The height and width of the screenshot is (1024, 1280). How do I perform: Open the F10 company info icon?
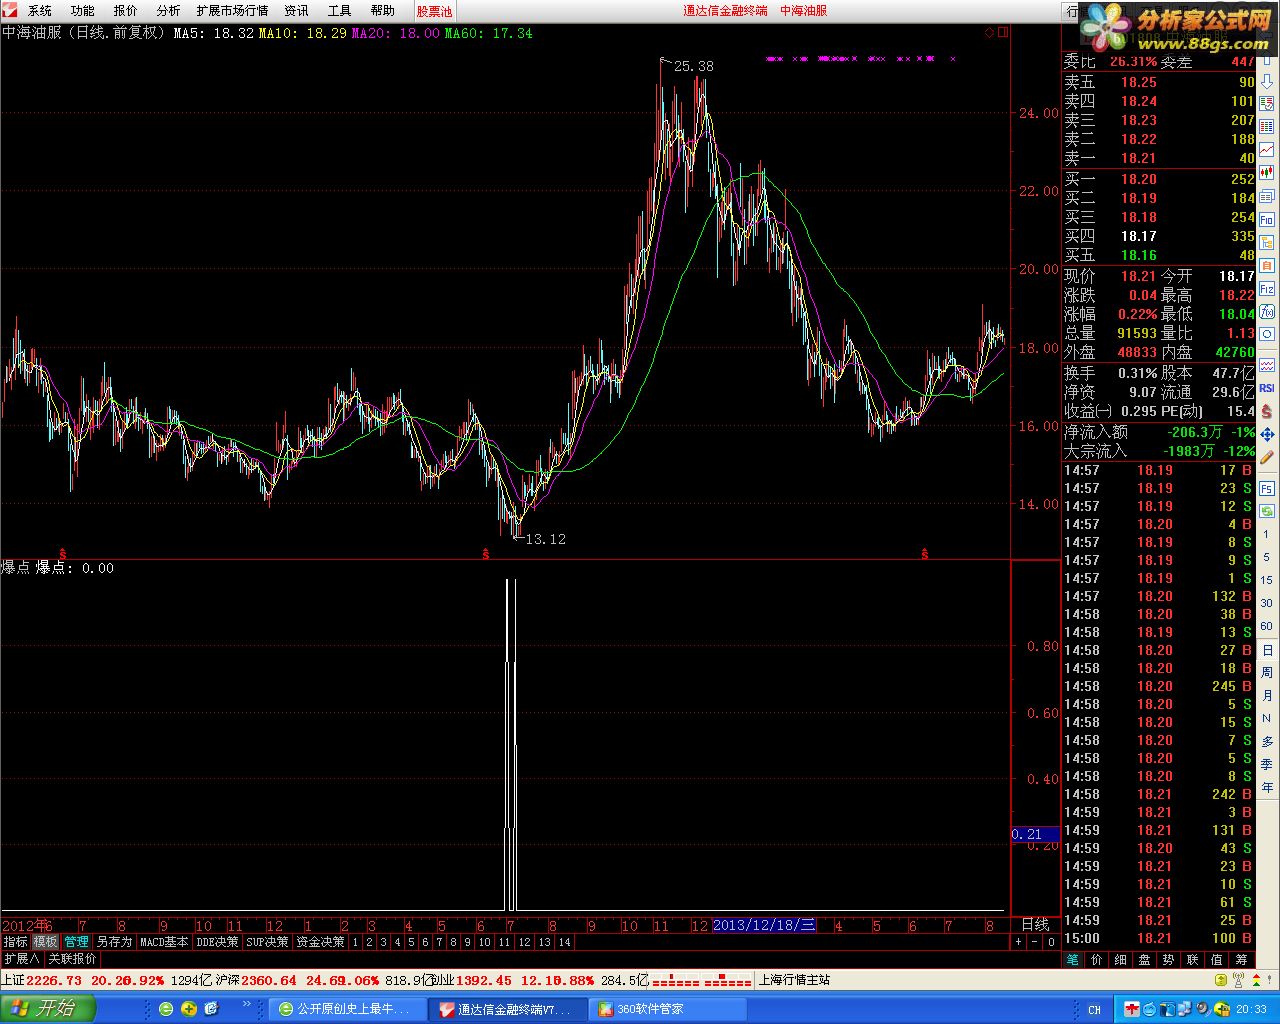coord(1267,219)
